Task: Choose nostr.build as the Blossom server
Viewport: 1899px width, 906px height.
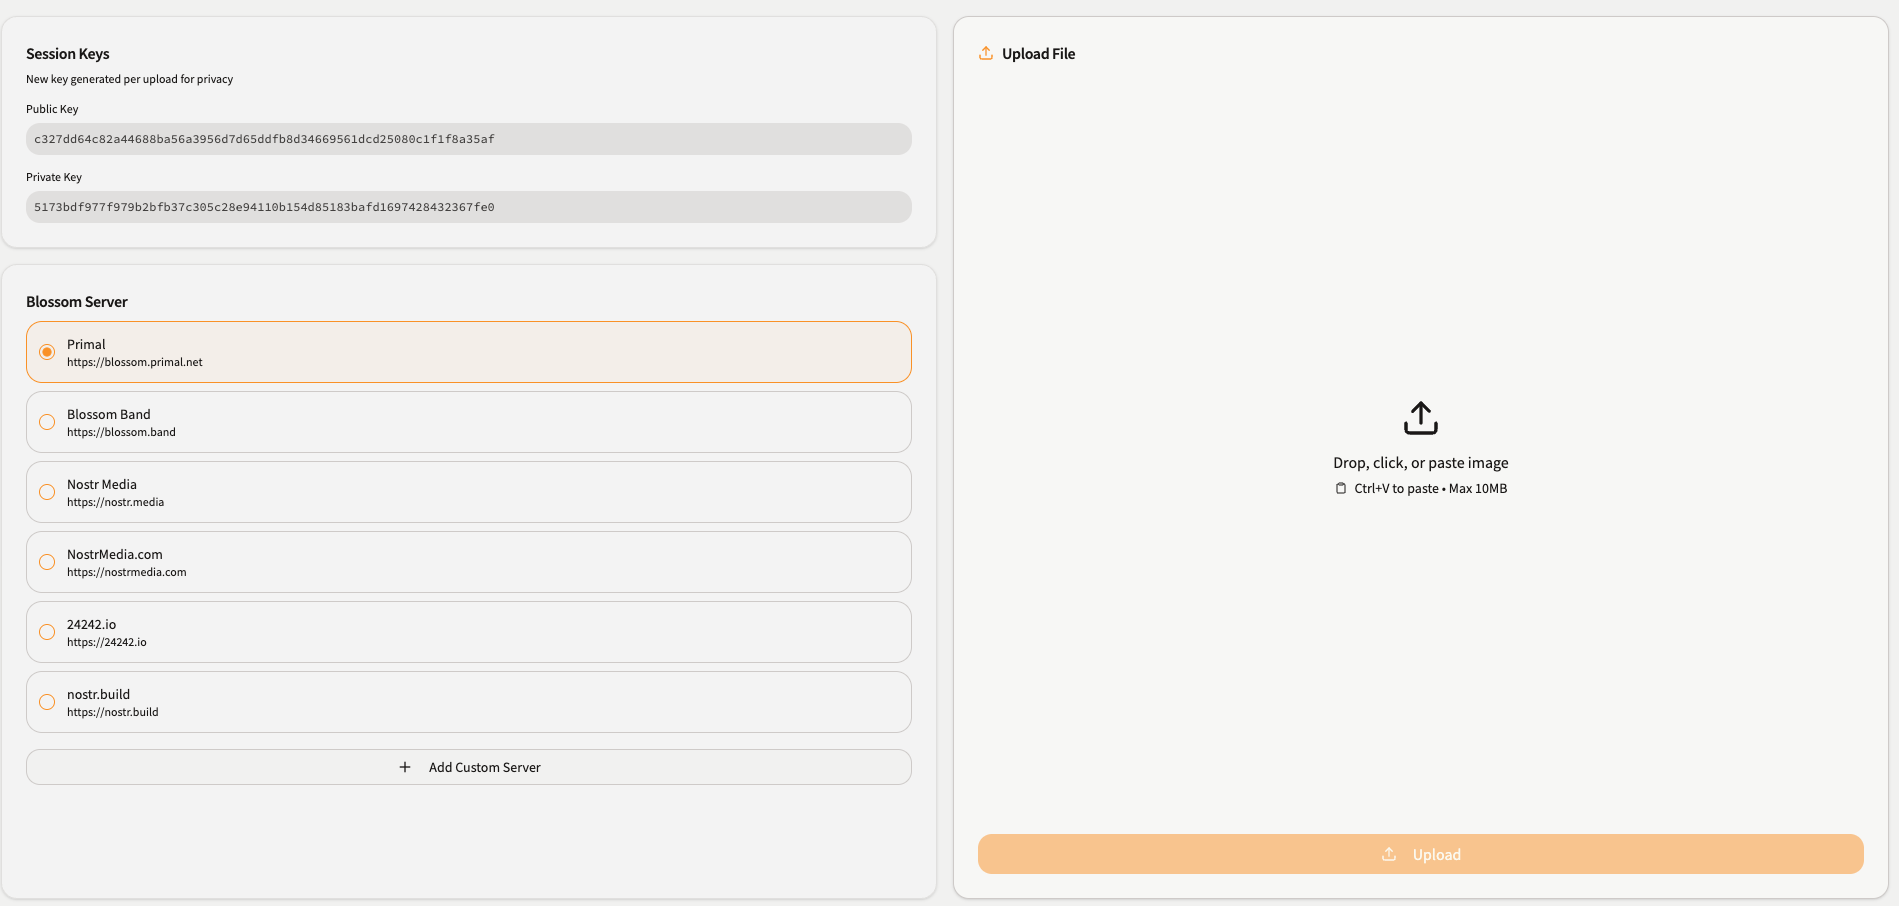Action: 47,702
